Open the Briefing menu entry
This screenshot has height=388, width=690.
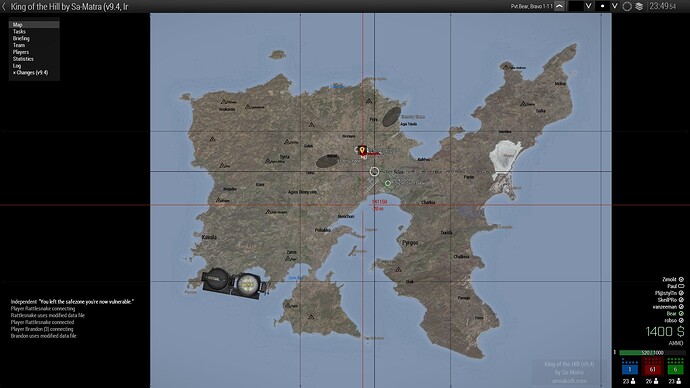(x=21, y=38)
